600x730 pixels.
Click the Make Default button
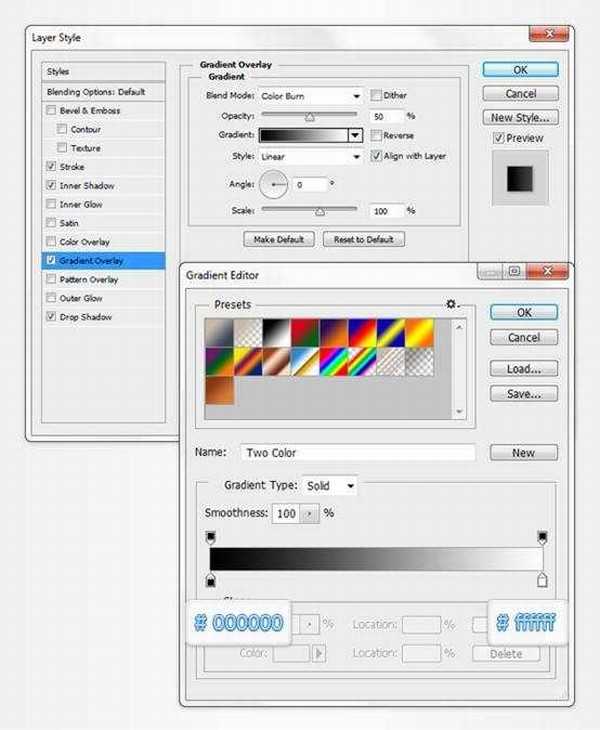coord(278,240)
